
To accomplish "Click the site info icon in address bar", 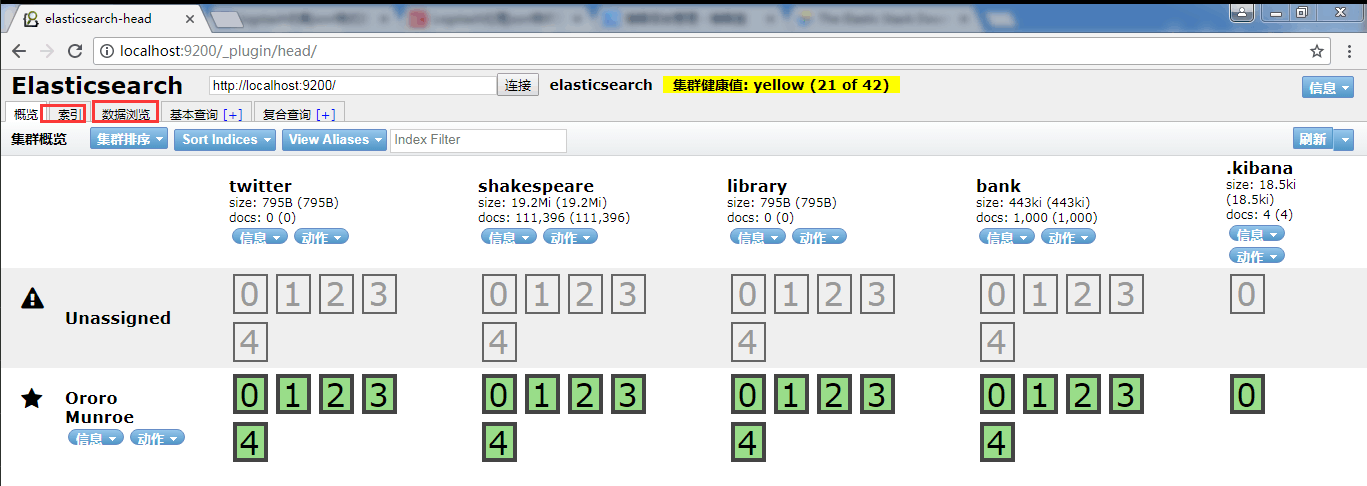I will click(107, 51).
